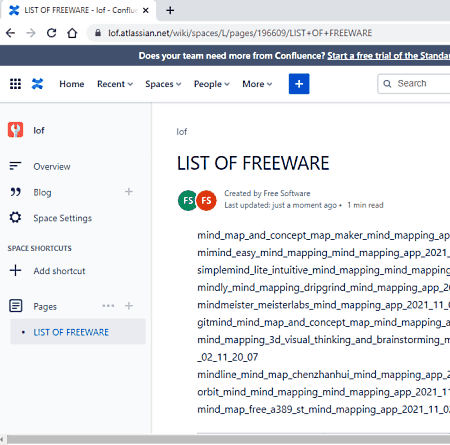Click the line starting mind_mapping_3d_visual_thinking

pyautogui.click(x=323, y=340)
